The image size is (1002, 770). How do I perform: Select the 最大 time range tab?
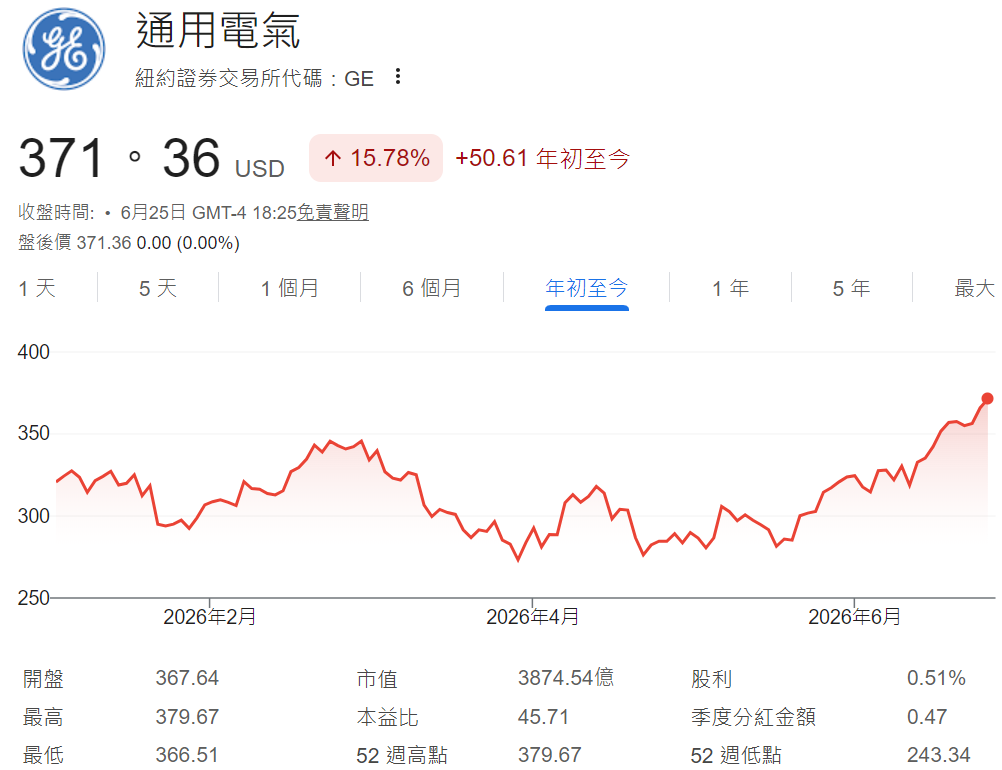click(x=975, y=288)
